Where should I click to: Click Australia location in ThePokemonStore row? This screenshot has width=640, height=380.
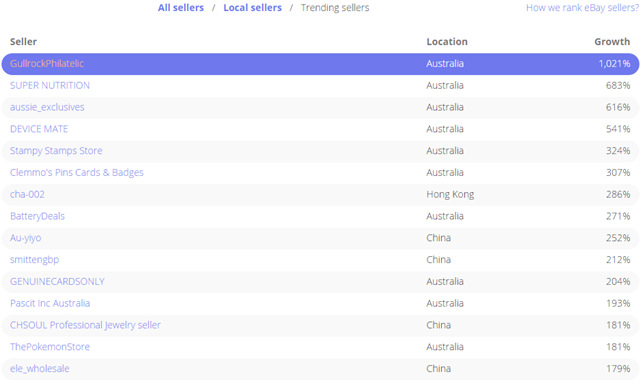(x=445, y=347)
